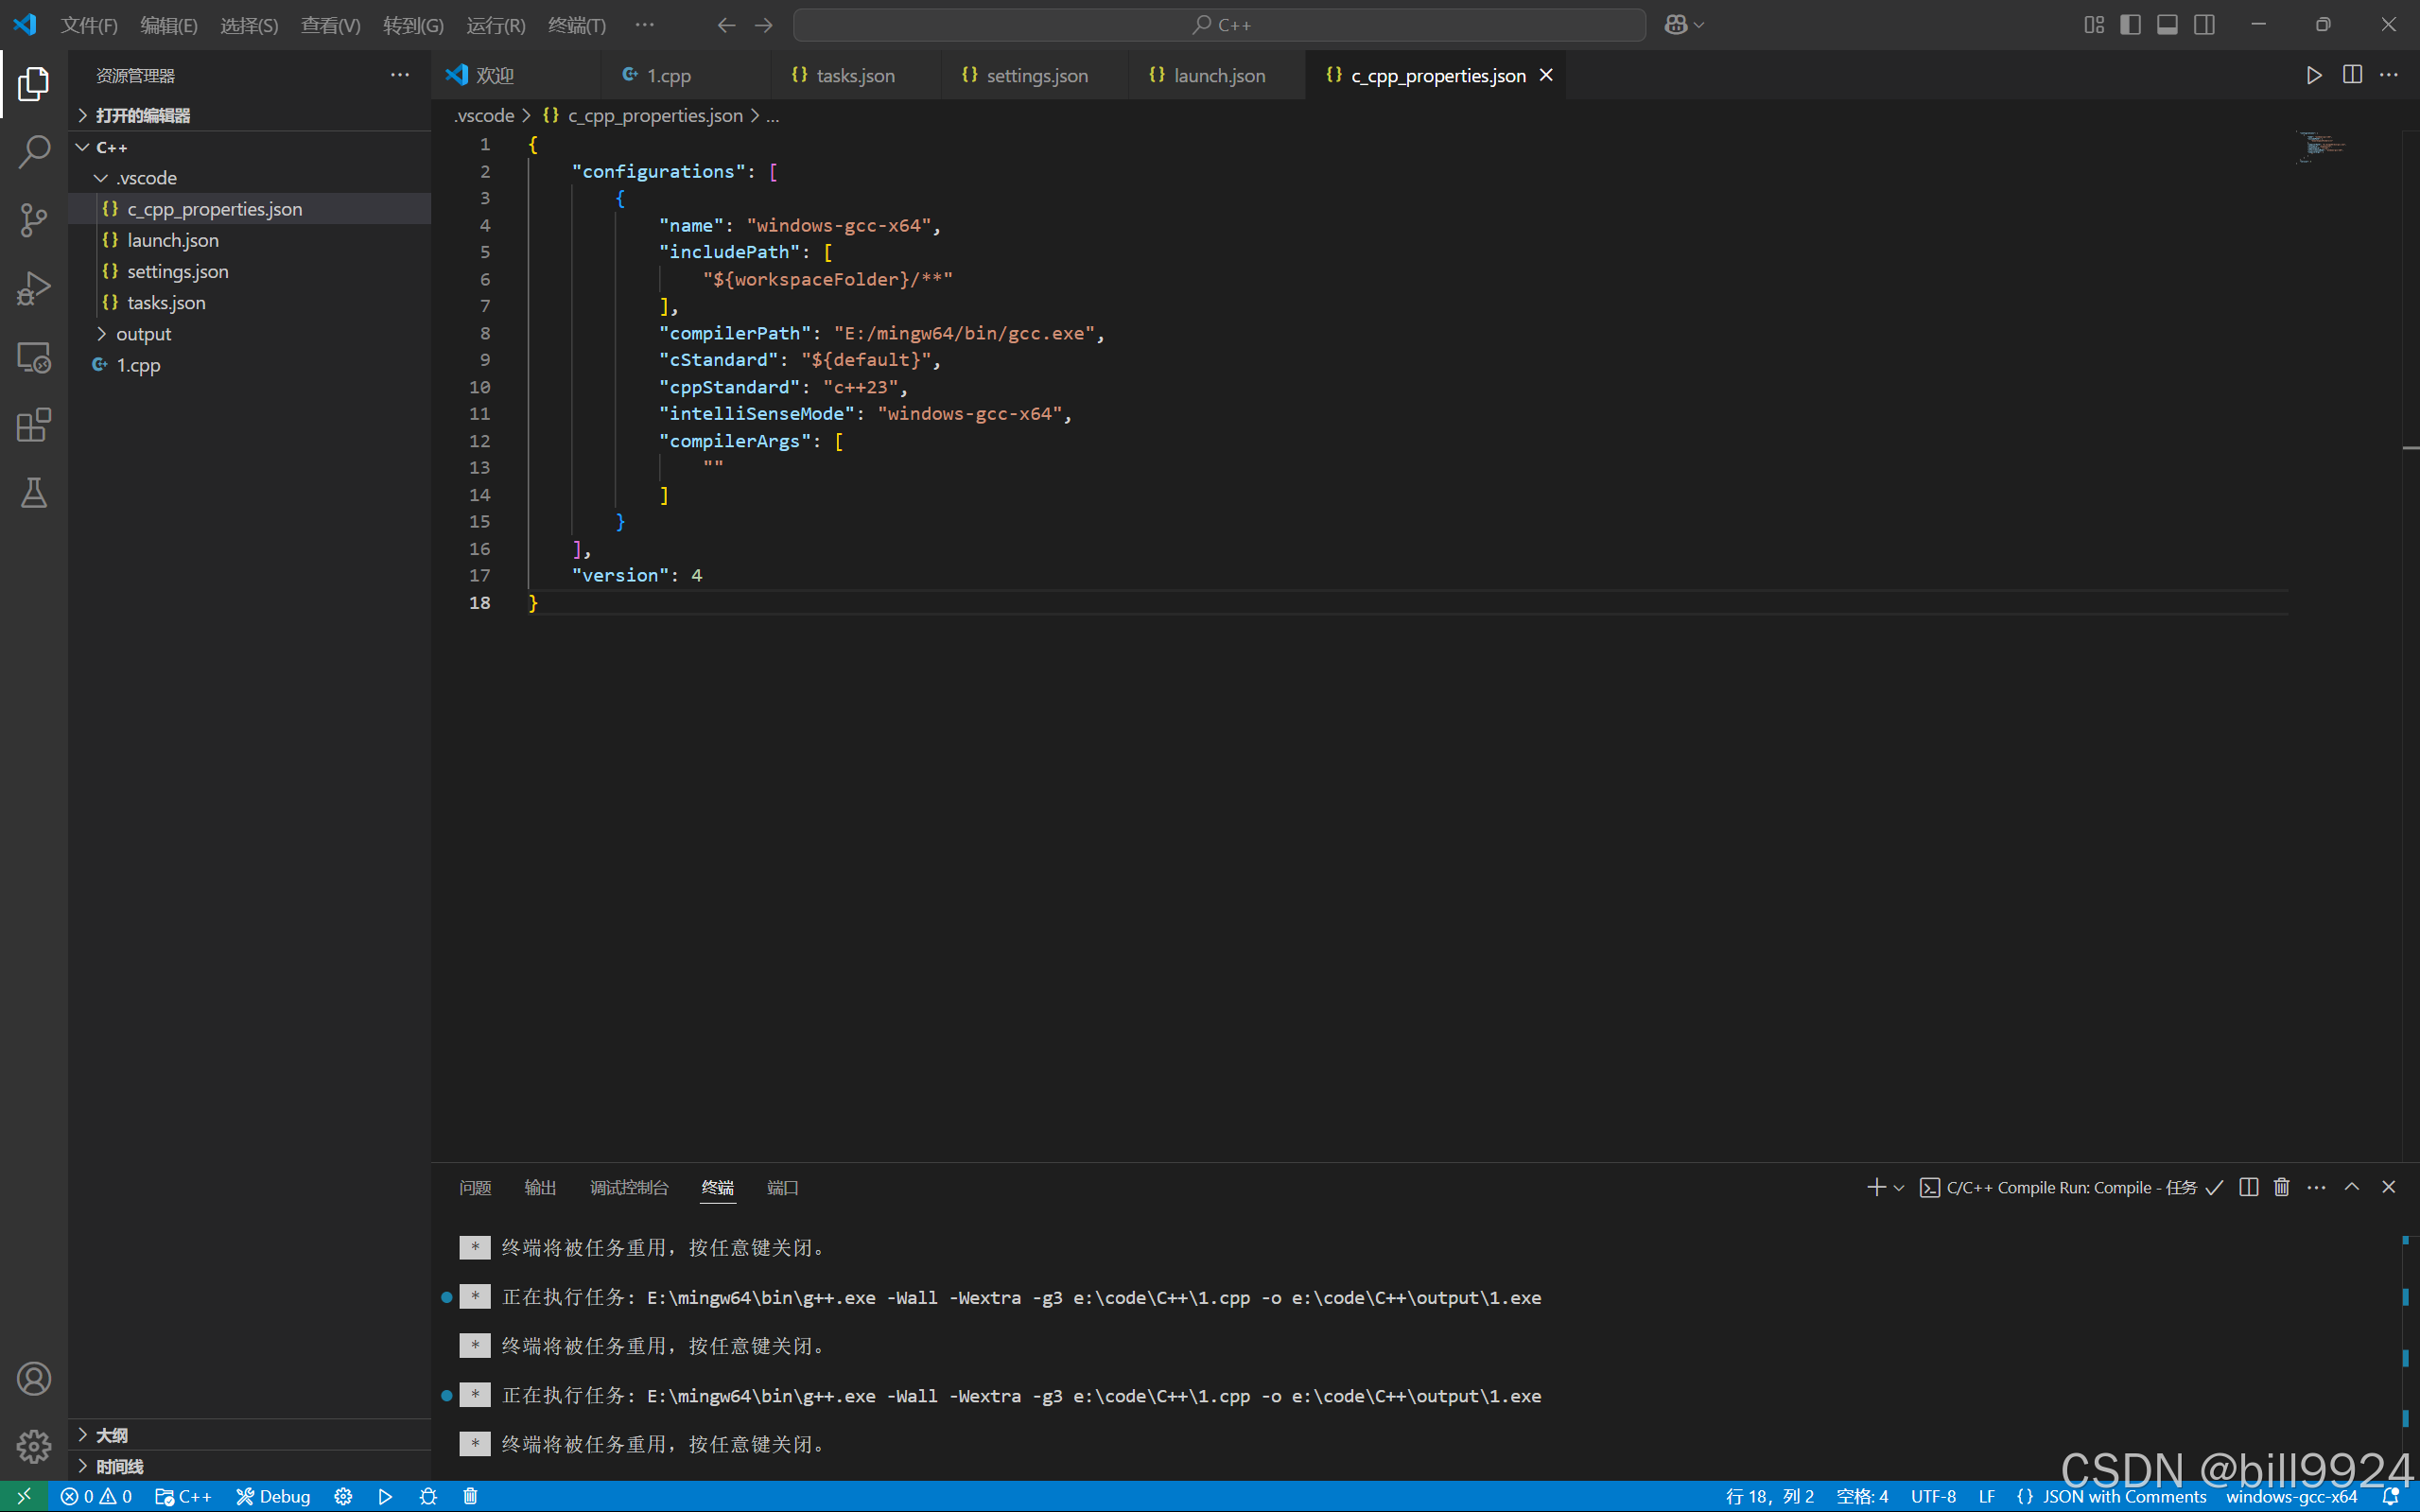Click the Copilot icon in title bar
2420x1512 pixels.
(1676, 25)
